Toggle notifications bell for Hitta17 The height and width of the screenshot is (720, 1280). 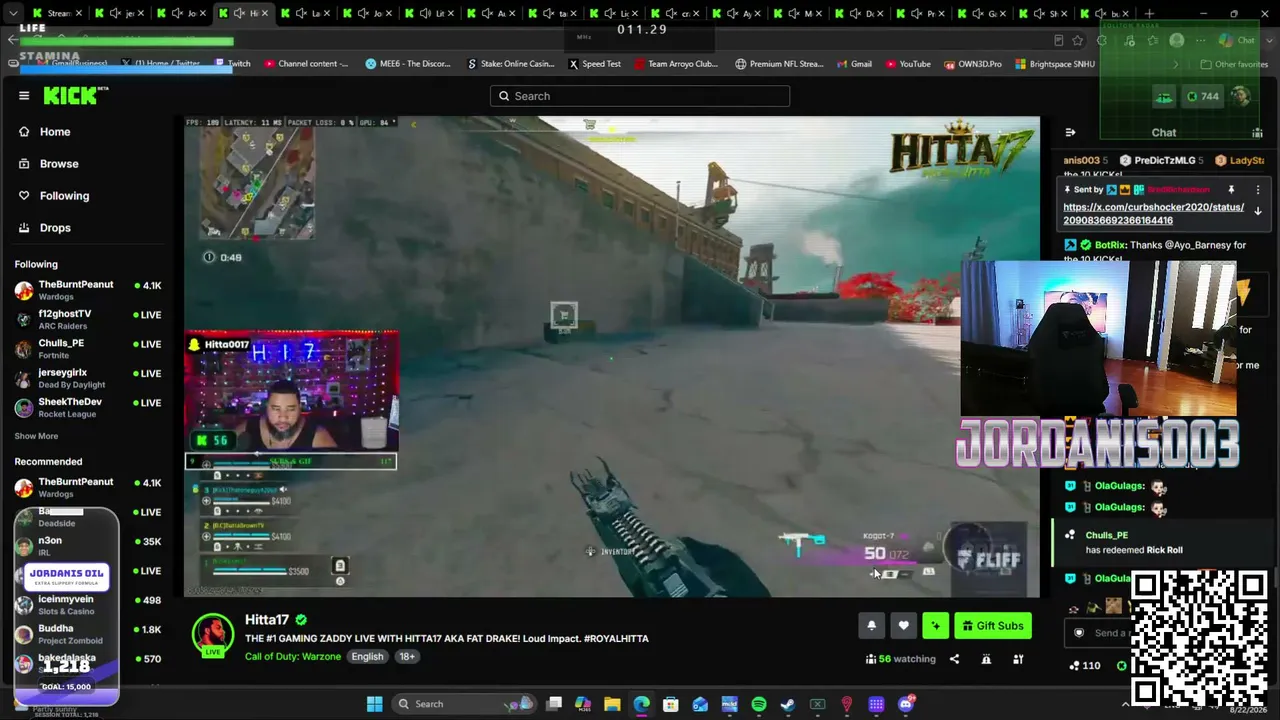(871, 626)
